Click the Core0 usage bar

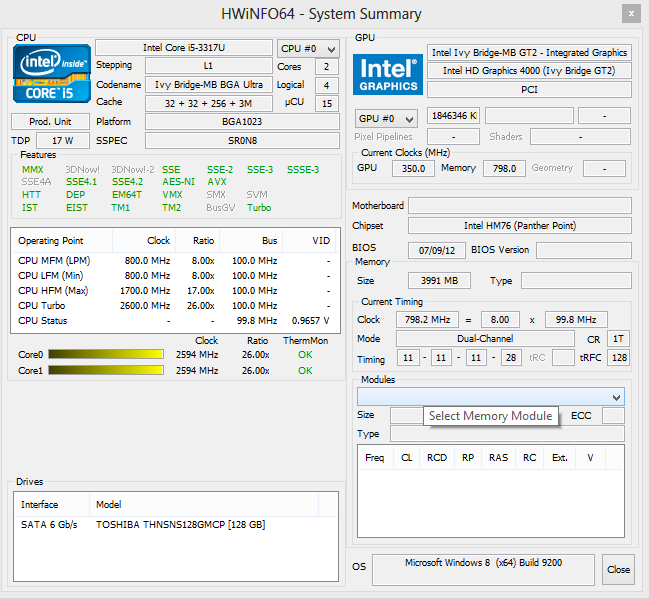point(106,354)
